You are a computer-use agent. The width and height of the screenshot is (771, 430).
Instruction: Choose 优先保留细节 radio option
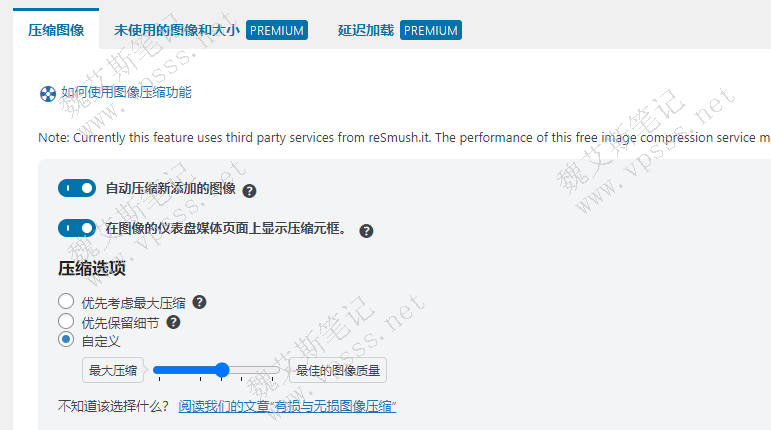point(66,321)
